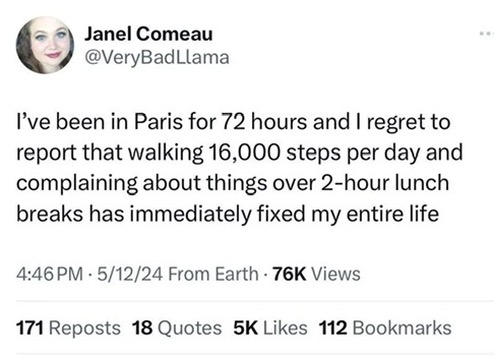The image size is (494, 360).
Task: Click the phrase 72 hours in the tweet
Action: (264, 122)
